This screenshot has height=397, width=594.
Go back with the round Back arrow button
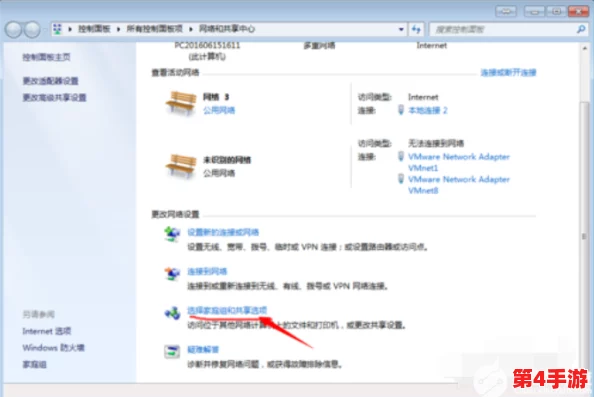[x=14, y=30]
